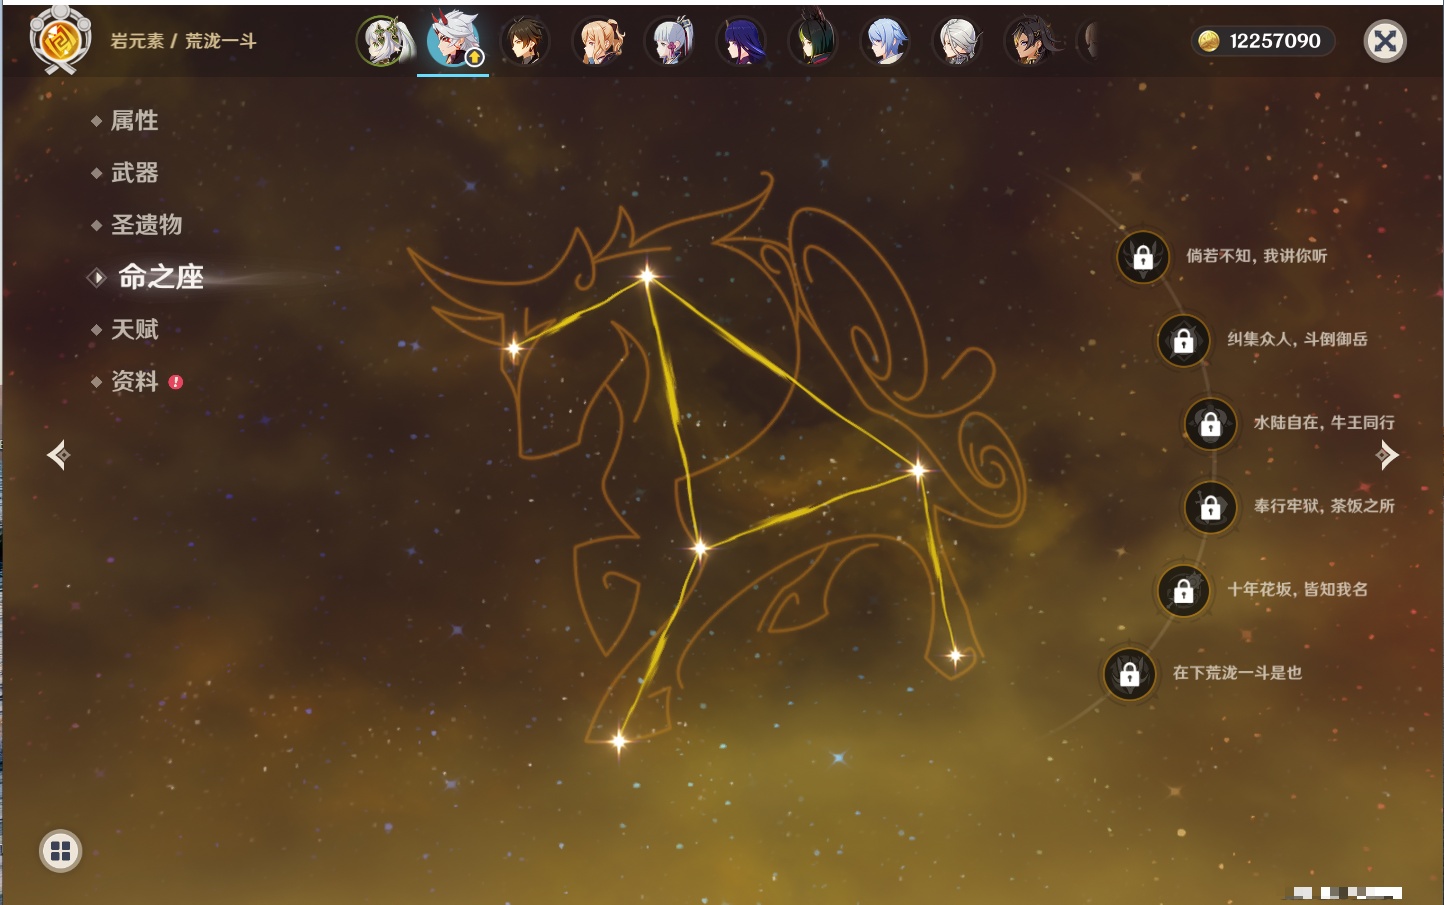Viewport: 1444px width, 905px height.
Task: Go to next character with right arrow
Action: [1387, 455]
